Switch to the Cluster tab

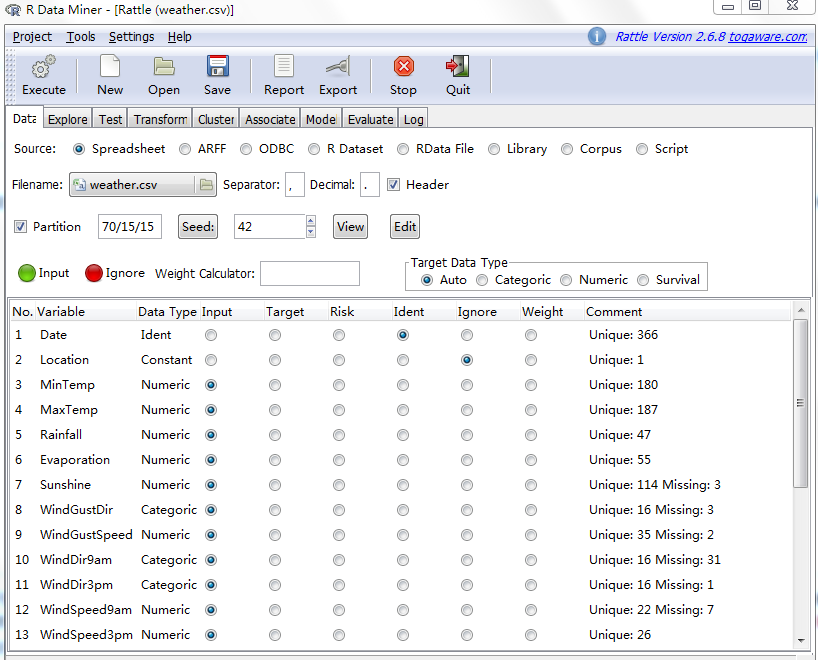(216, 119)
